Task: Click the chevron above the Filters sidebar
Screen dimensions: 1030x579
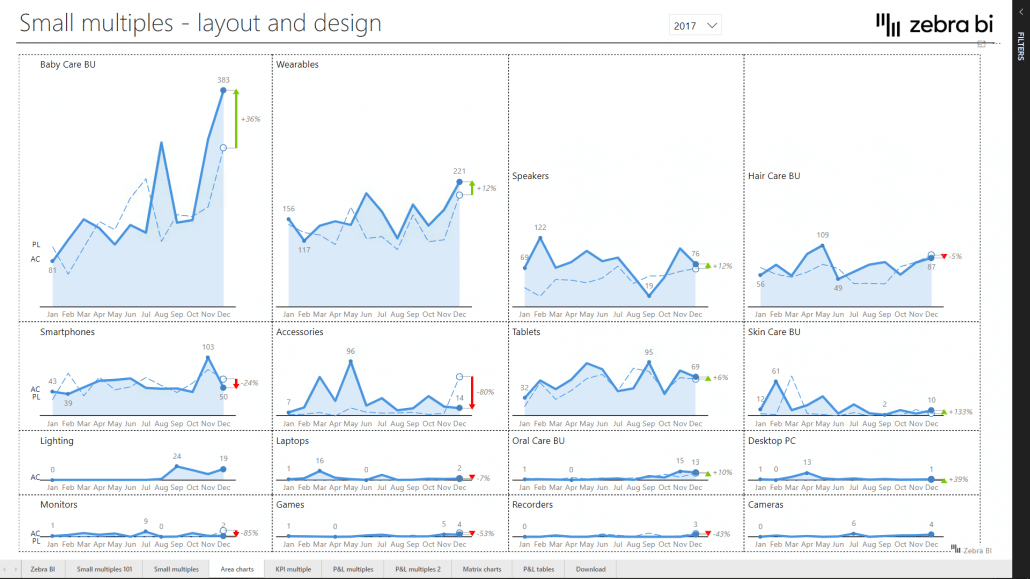Action: pos(1021,11)
